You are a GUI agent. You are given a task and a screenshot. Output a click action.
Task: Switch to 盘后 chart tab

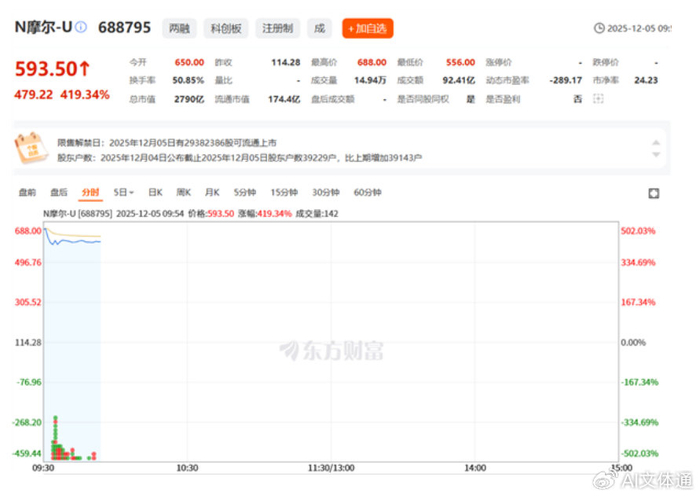[58, 192]
